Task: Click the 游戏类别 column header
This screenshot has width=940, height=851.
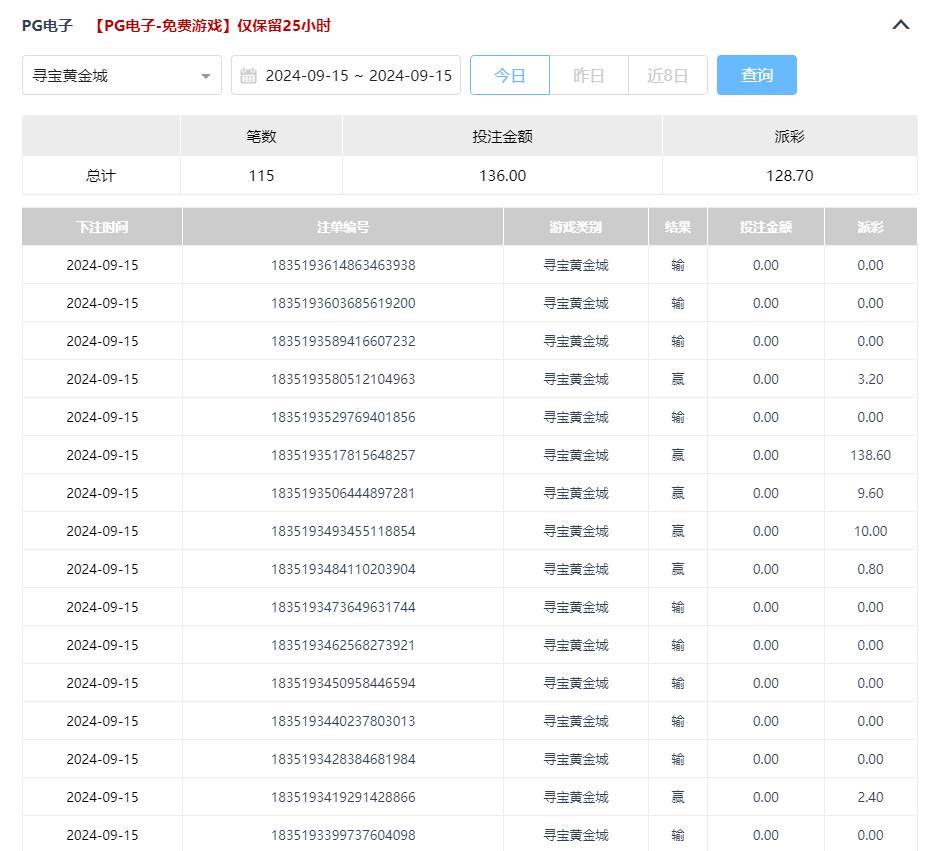Action: pyautogui.click(x=575, y=227)
